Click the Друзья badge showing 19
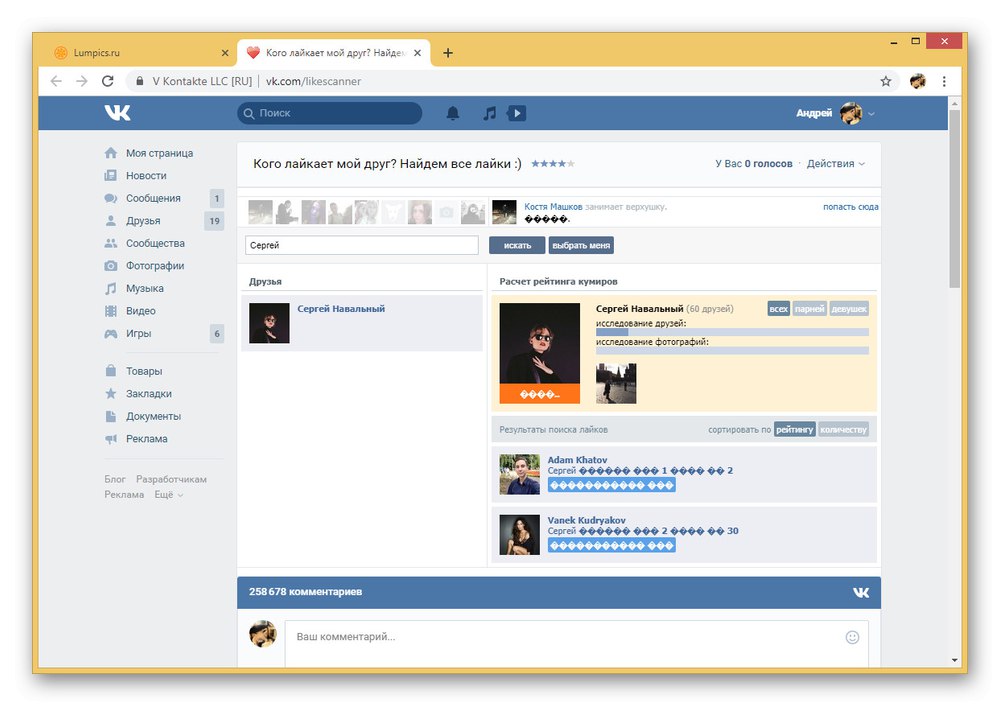 point(214,221)
